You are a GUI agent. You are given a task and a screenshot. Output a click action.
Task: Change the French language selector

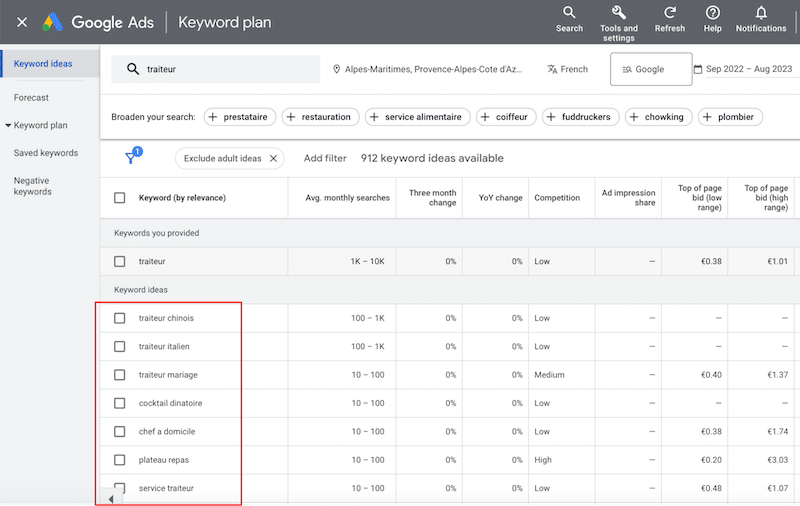pyautogui.click(x=568, y=70)
